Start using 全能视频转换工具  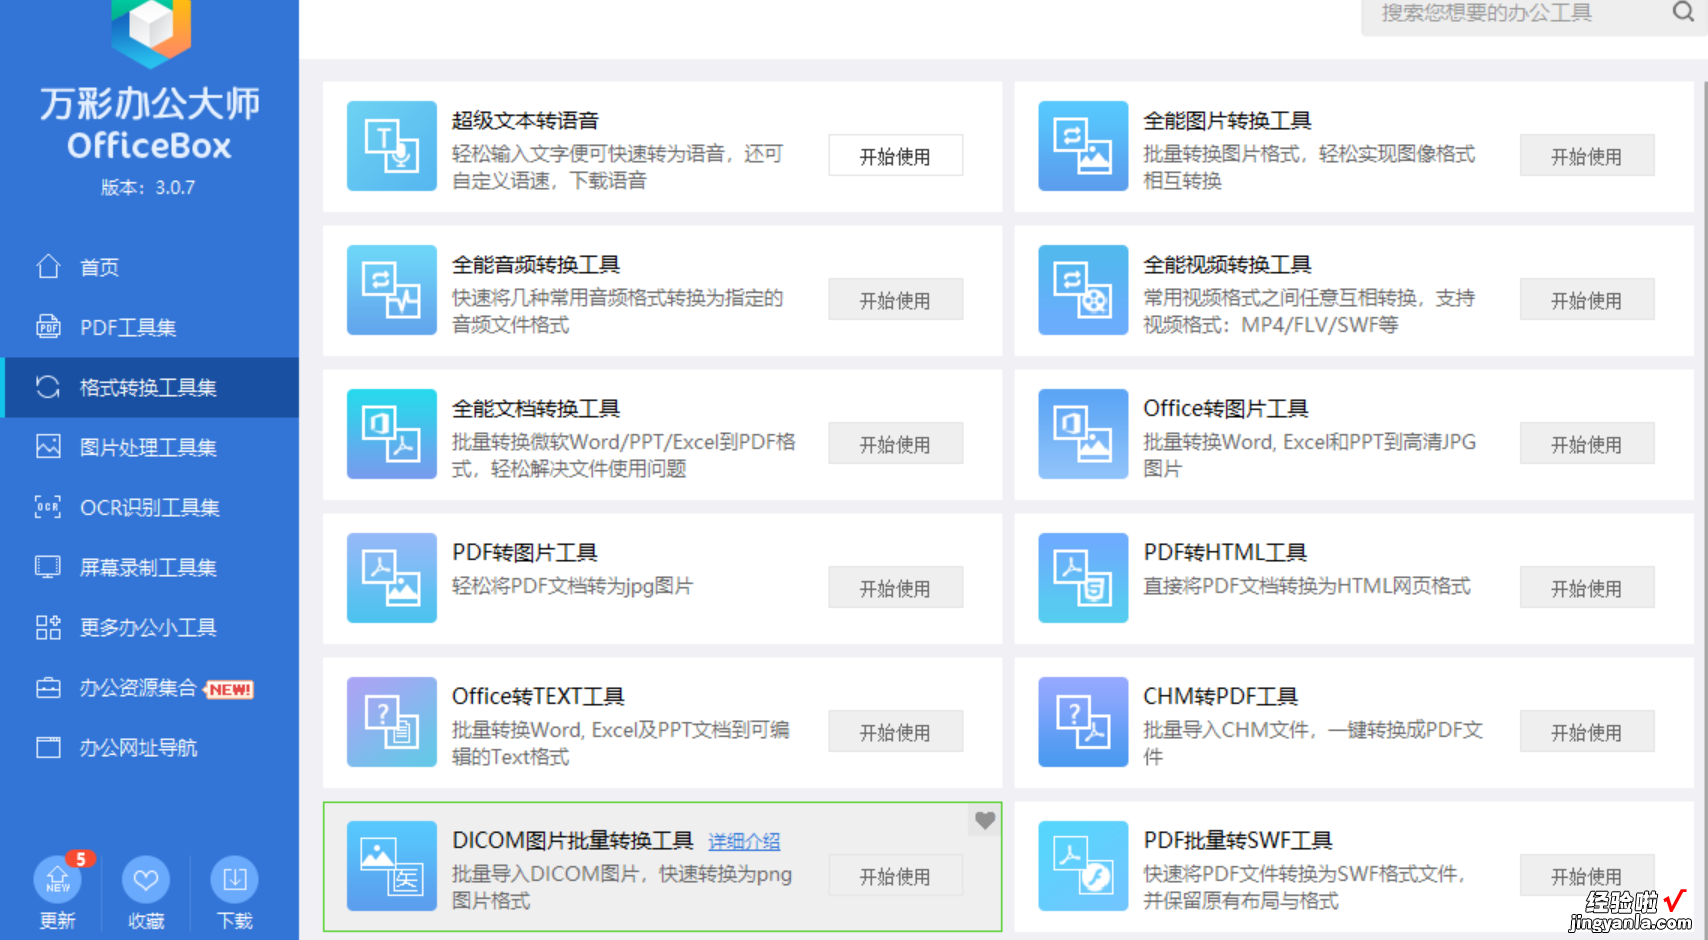pyautogui.click(x=1587, y=300)
